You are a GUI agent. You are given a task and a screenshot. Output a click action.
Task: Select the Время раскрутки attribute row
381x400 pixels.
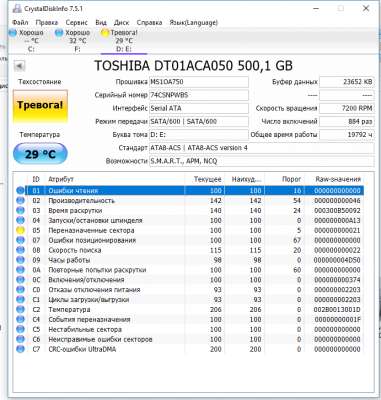click(189, 211)
